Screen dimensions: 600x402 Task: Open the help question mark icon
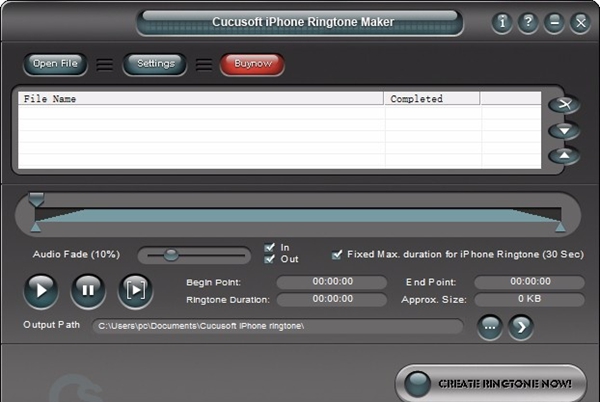point(528,23)
